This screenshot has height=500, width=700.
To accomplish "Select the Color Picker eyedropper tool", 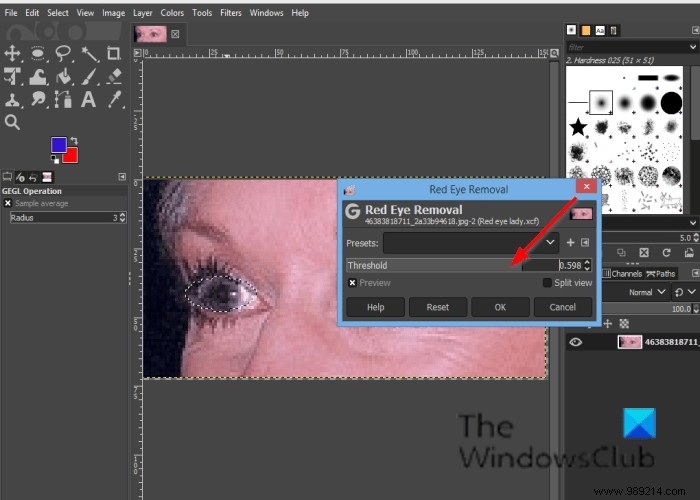I will 115,99.
